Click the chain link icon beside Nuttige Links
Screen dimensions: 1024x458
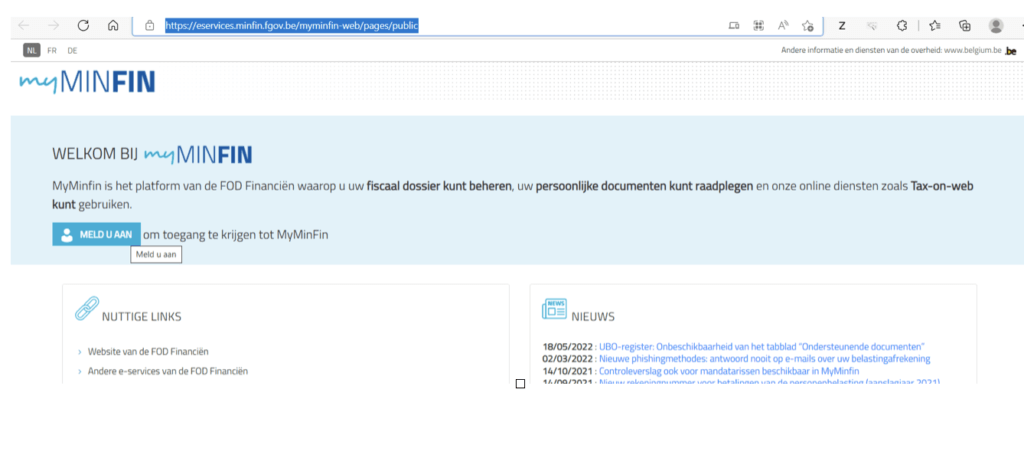87,308
